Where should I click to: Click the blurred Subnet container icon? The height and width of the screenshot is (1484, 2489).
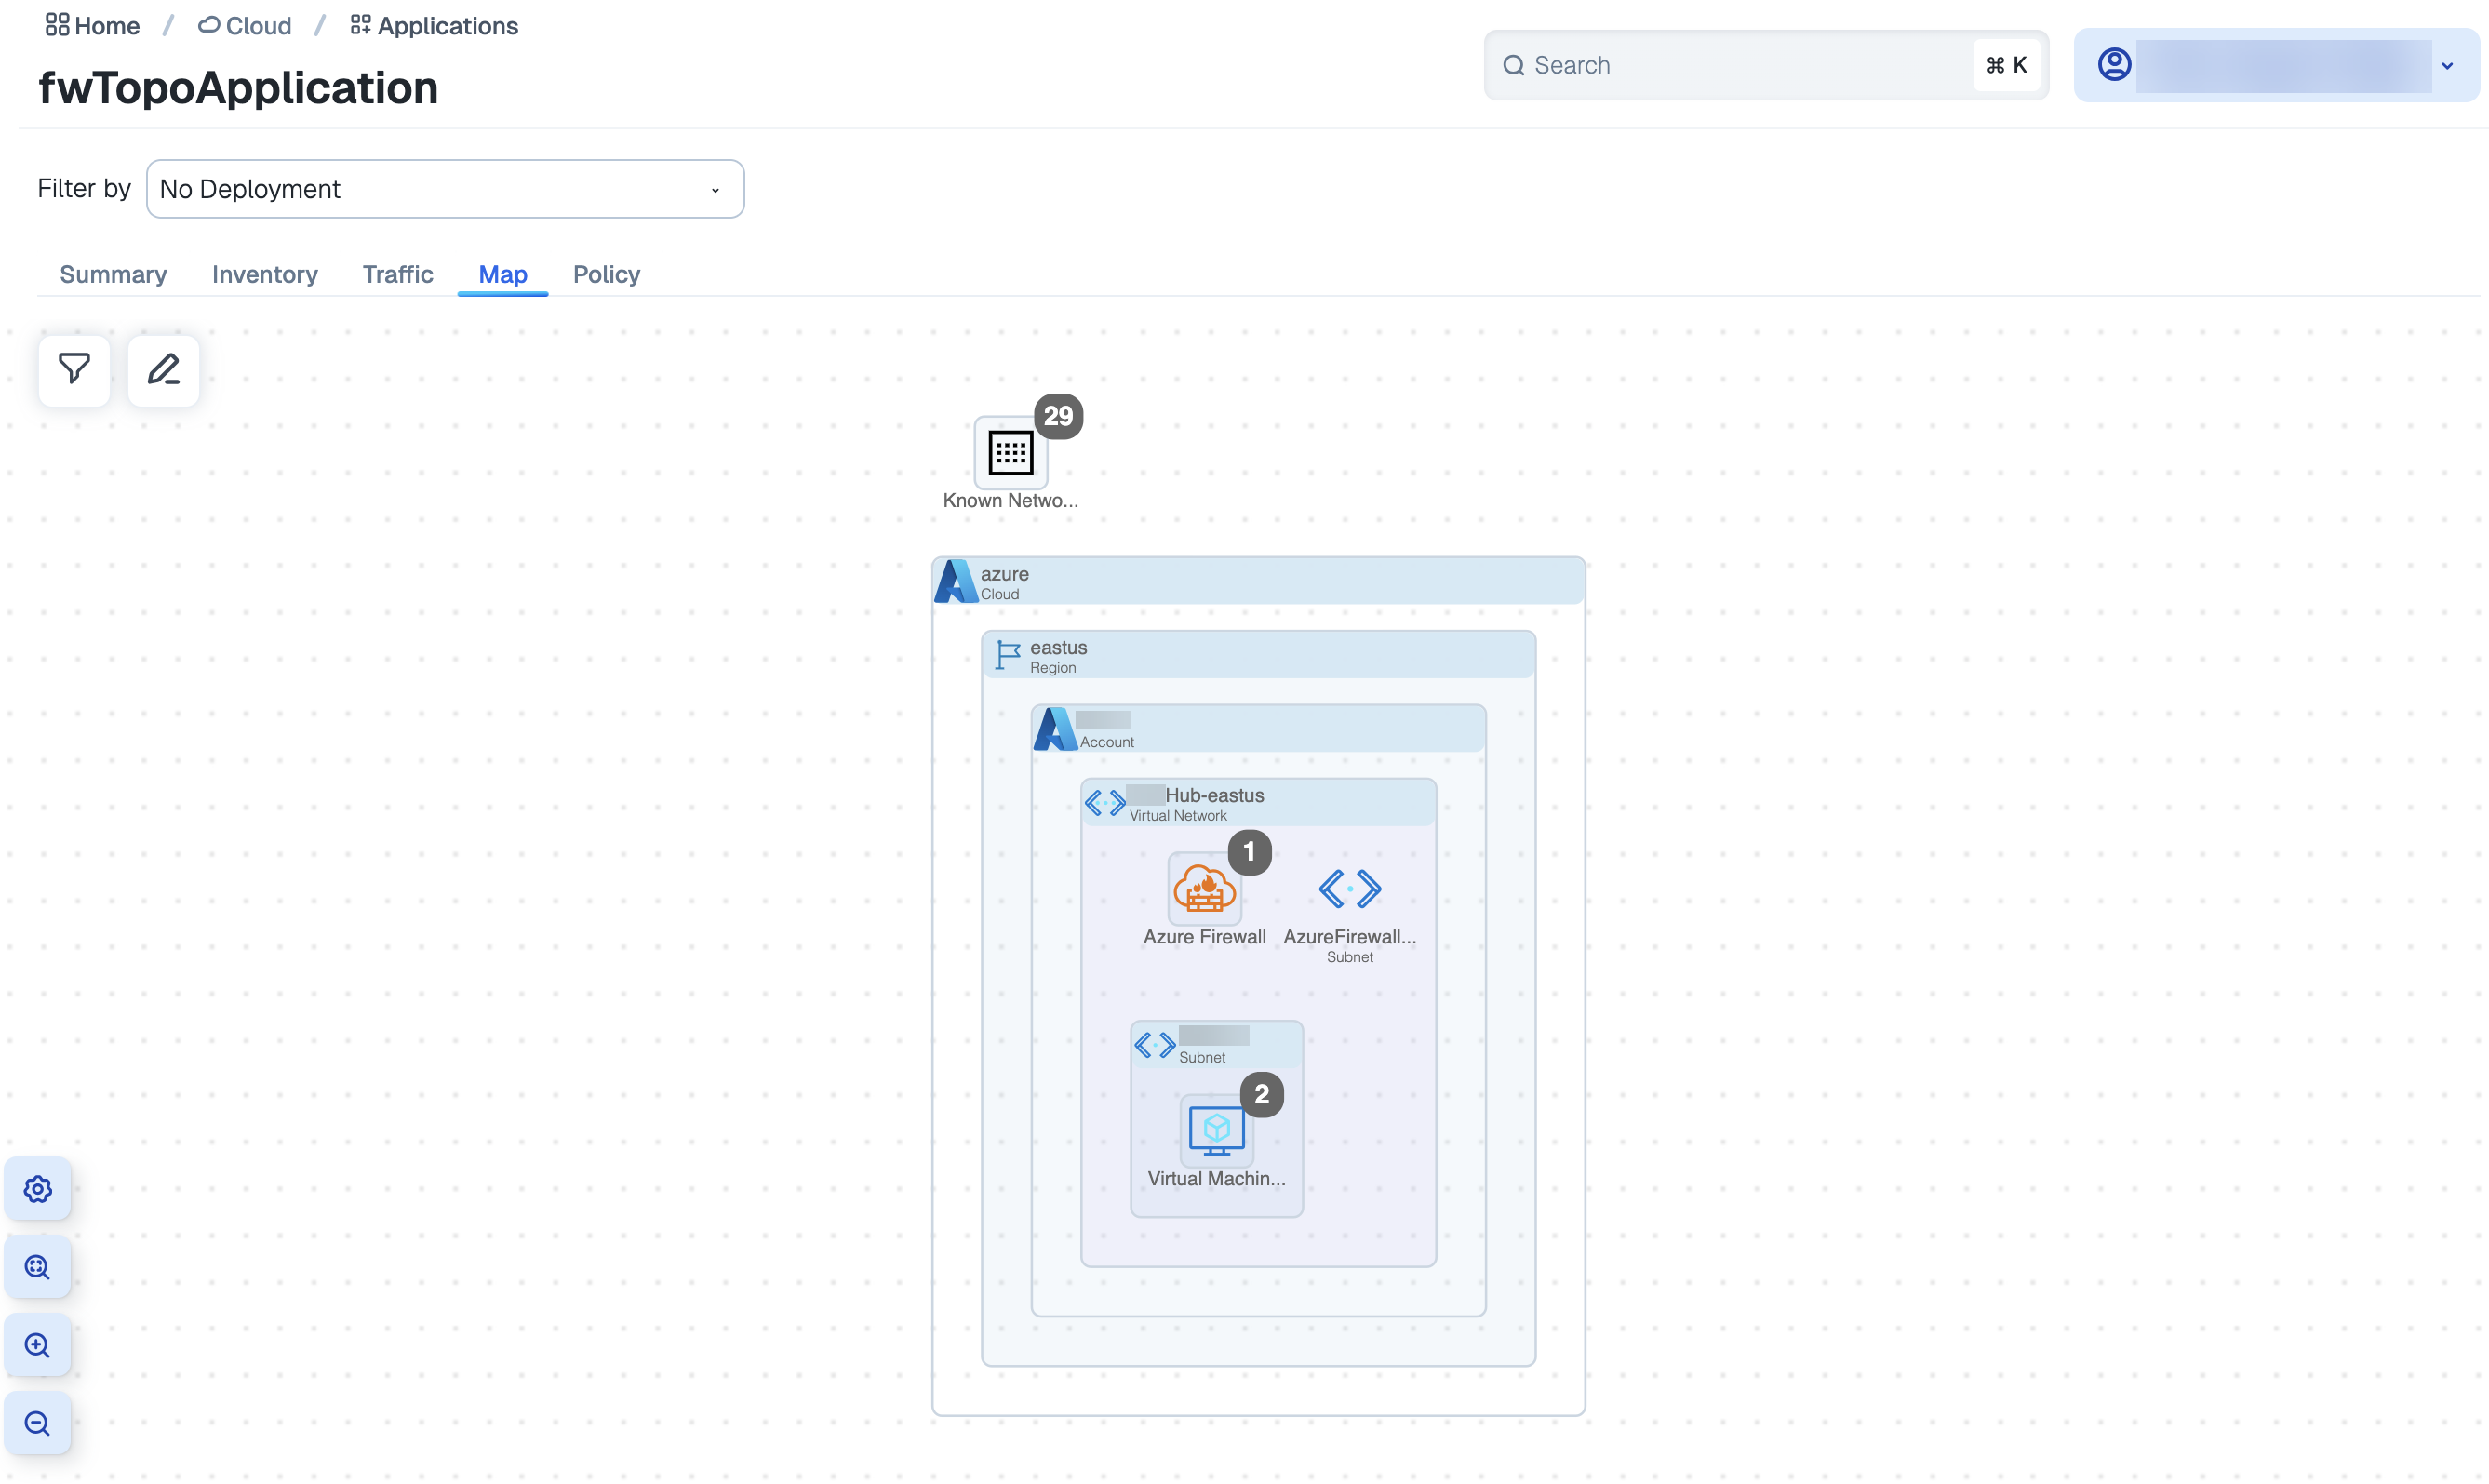click(x=1155, y=1045)
